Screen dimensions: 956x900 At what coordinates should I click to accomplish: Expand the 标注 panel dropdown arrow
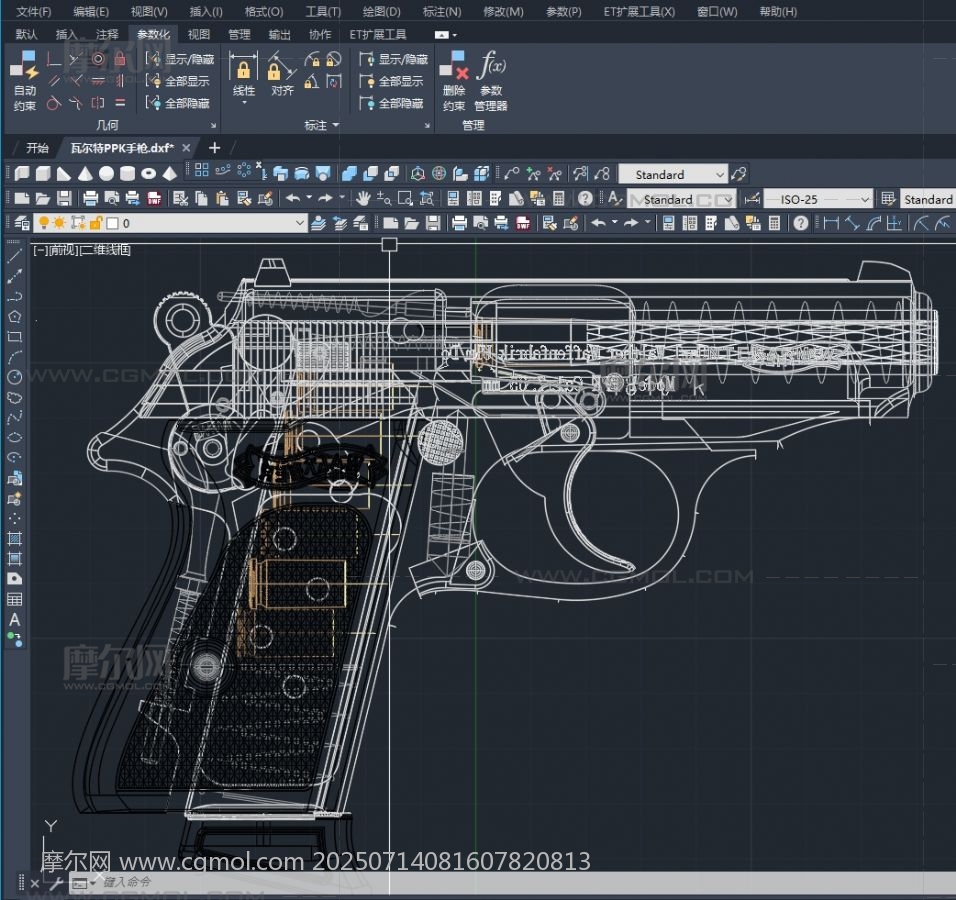(x=335, y=125)
